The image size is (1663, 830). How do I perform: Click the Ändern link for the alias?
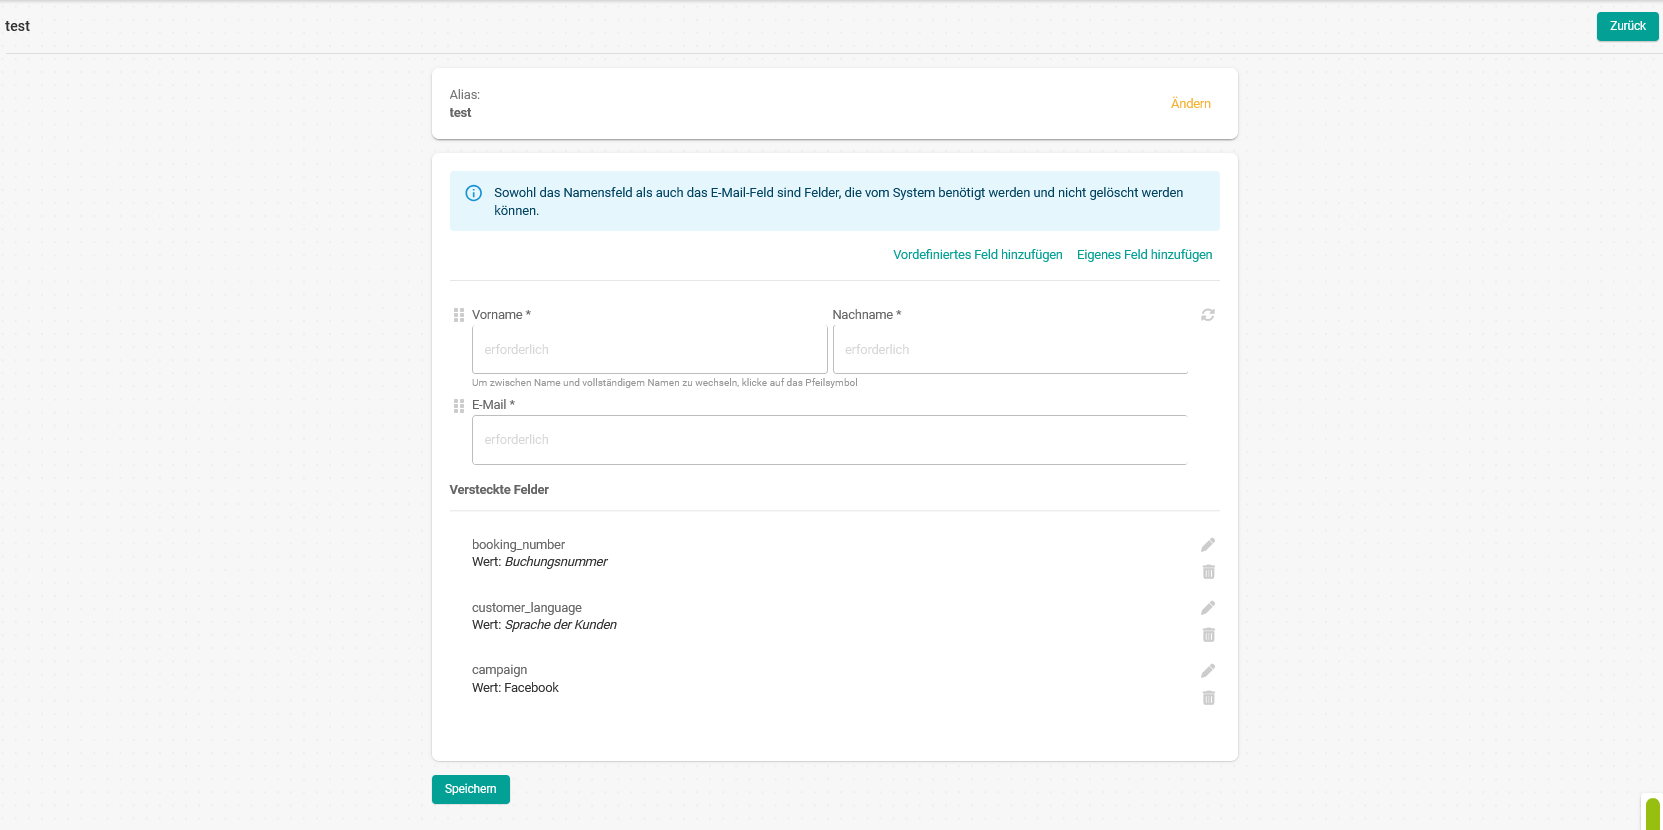(x=1190, y=104)
